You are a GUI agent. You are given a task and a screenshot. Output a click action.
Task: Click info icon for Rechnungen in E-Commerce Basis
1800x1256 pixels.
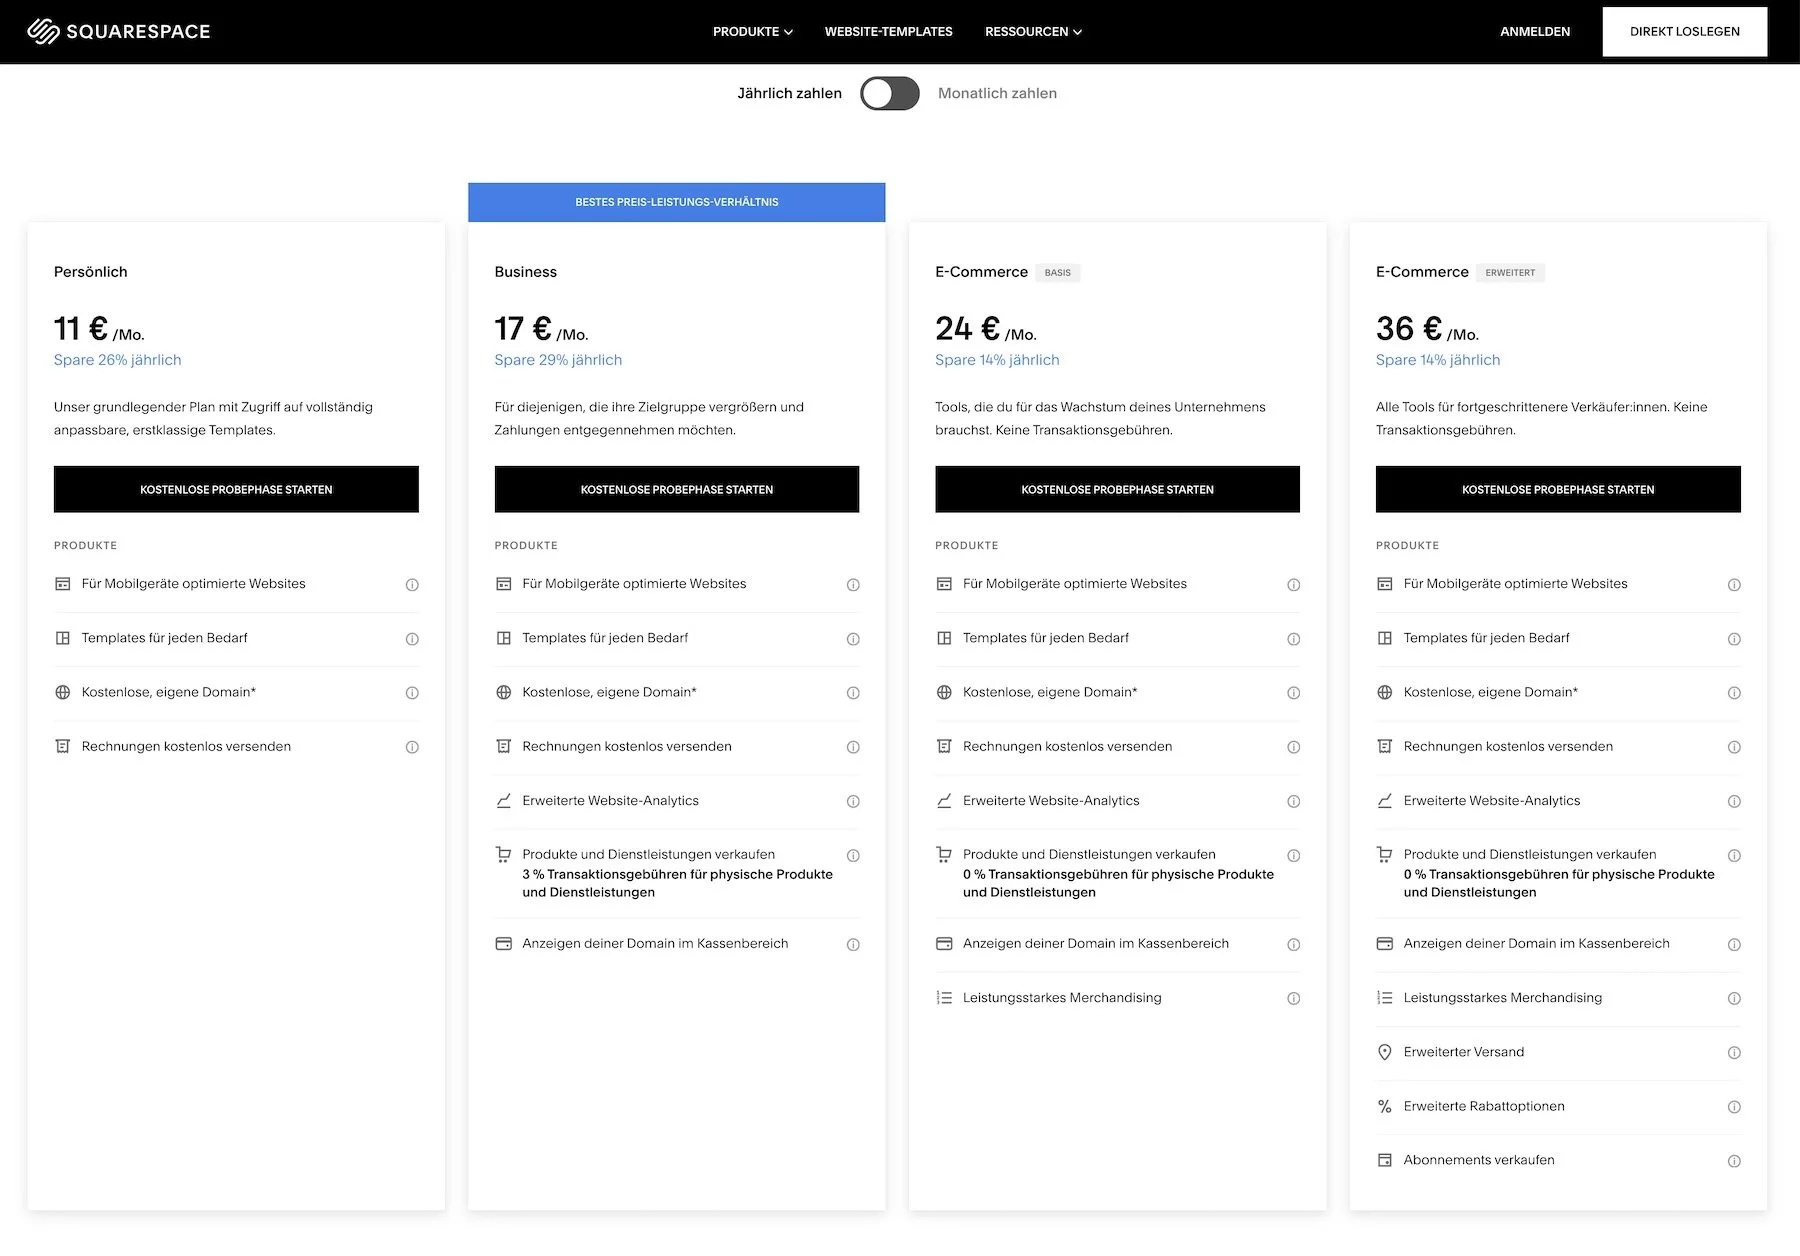[x=1293, y=747]
